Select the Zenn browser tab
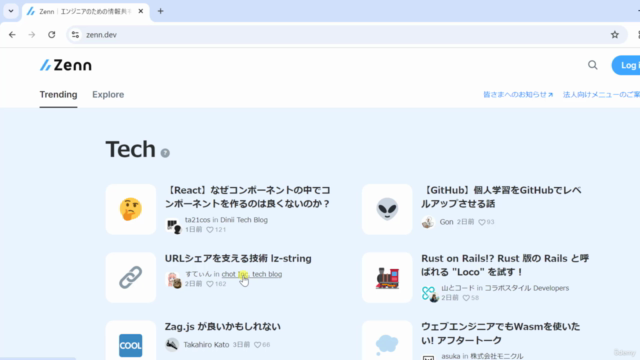Viewport: 640px width, 360px height. (86, 11)
